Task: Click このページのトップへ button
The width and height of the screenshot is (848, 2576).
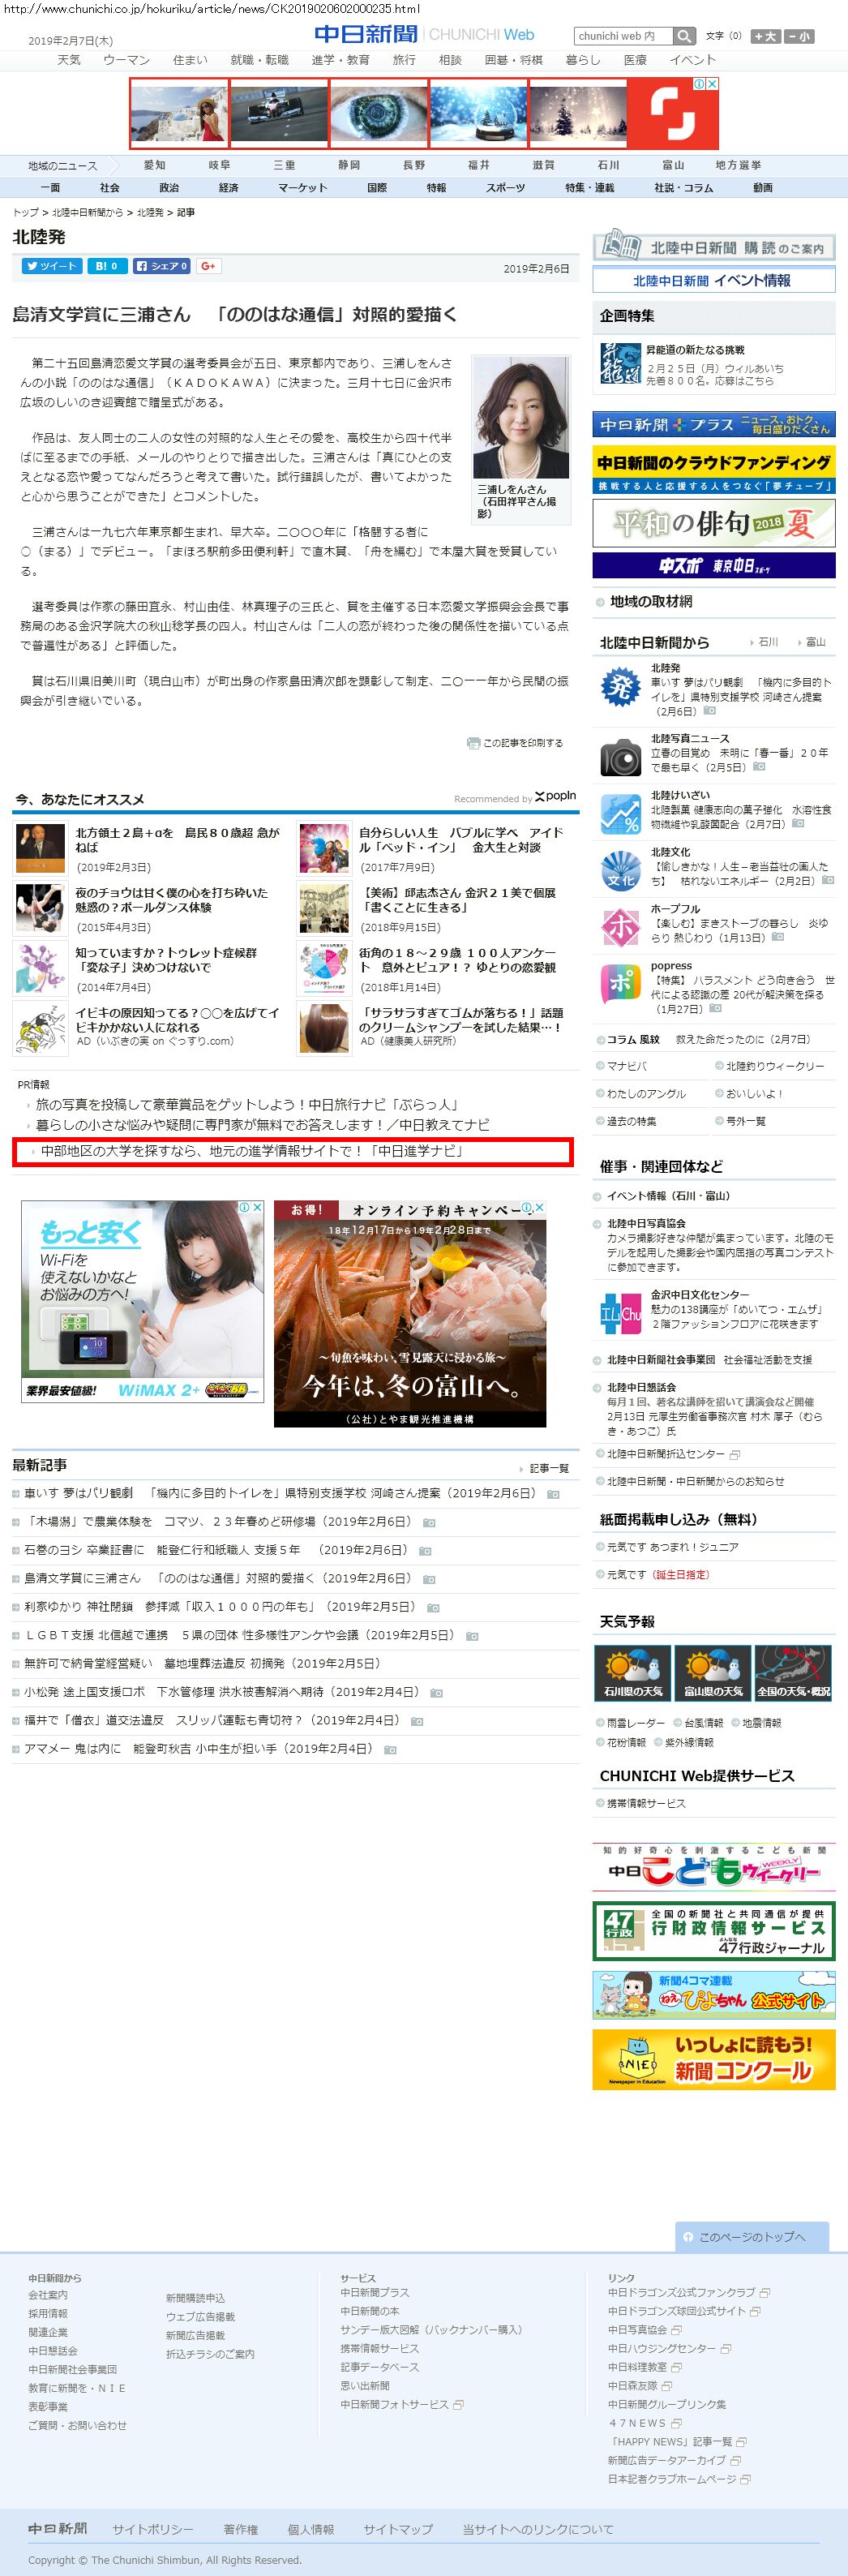Action: coord(752,2236)
